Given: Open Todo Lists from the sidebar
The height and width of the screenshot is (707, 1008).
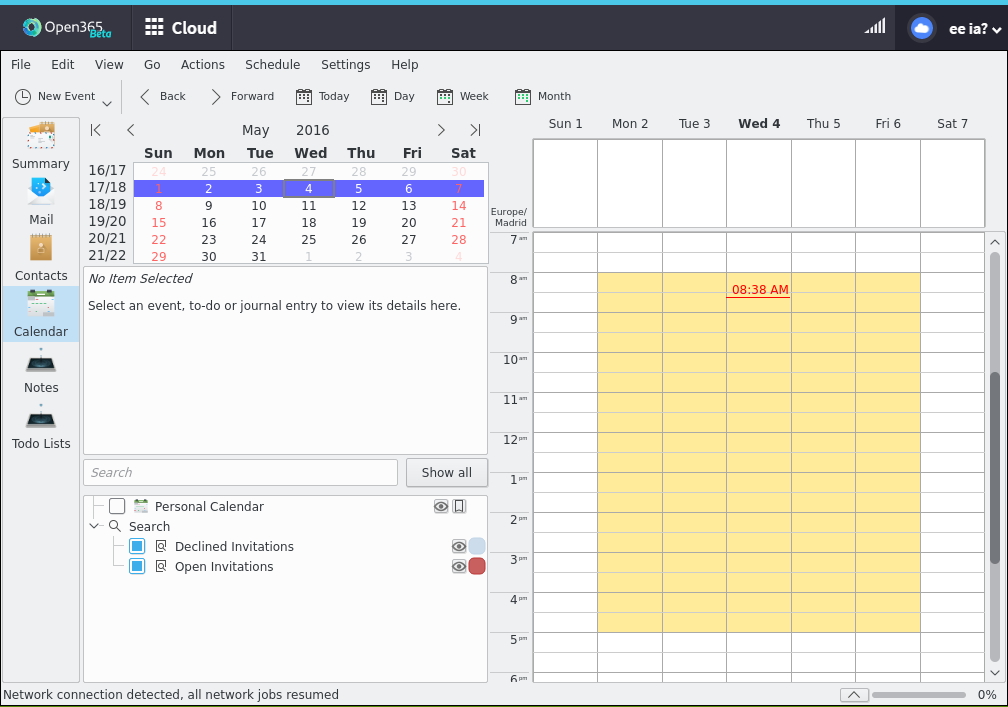Looking at the screenshot, I should 40,427.
